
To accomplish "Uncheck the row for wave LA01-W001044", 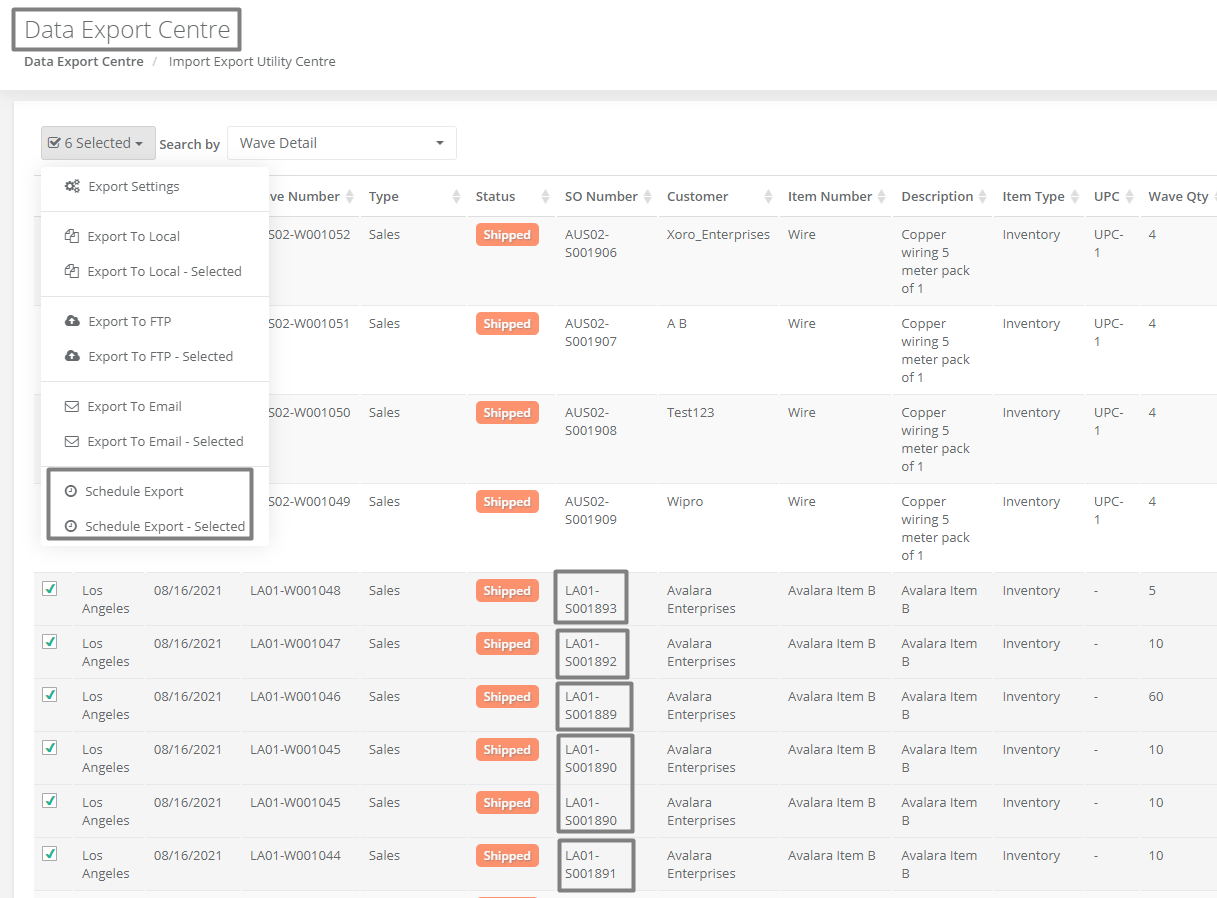I will 50,854.
